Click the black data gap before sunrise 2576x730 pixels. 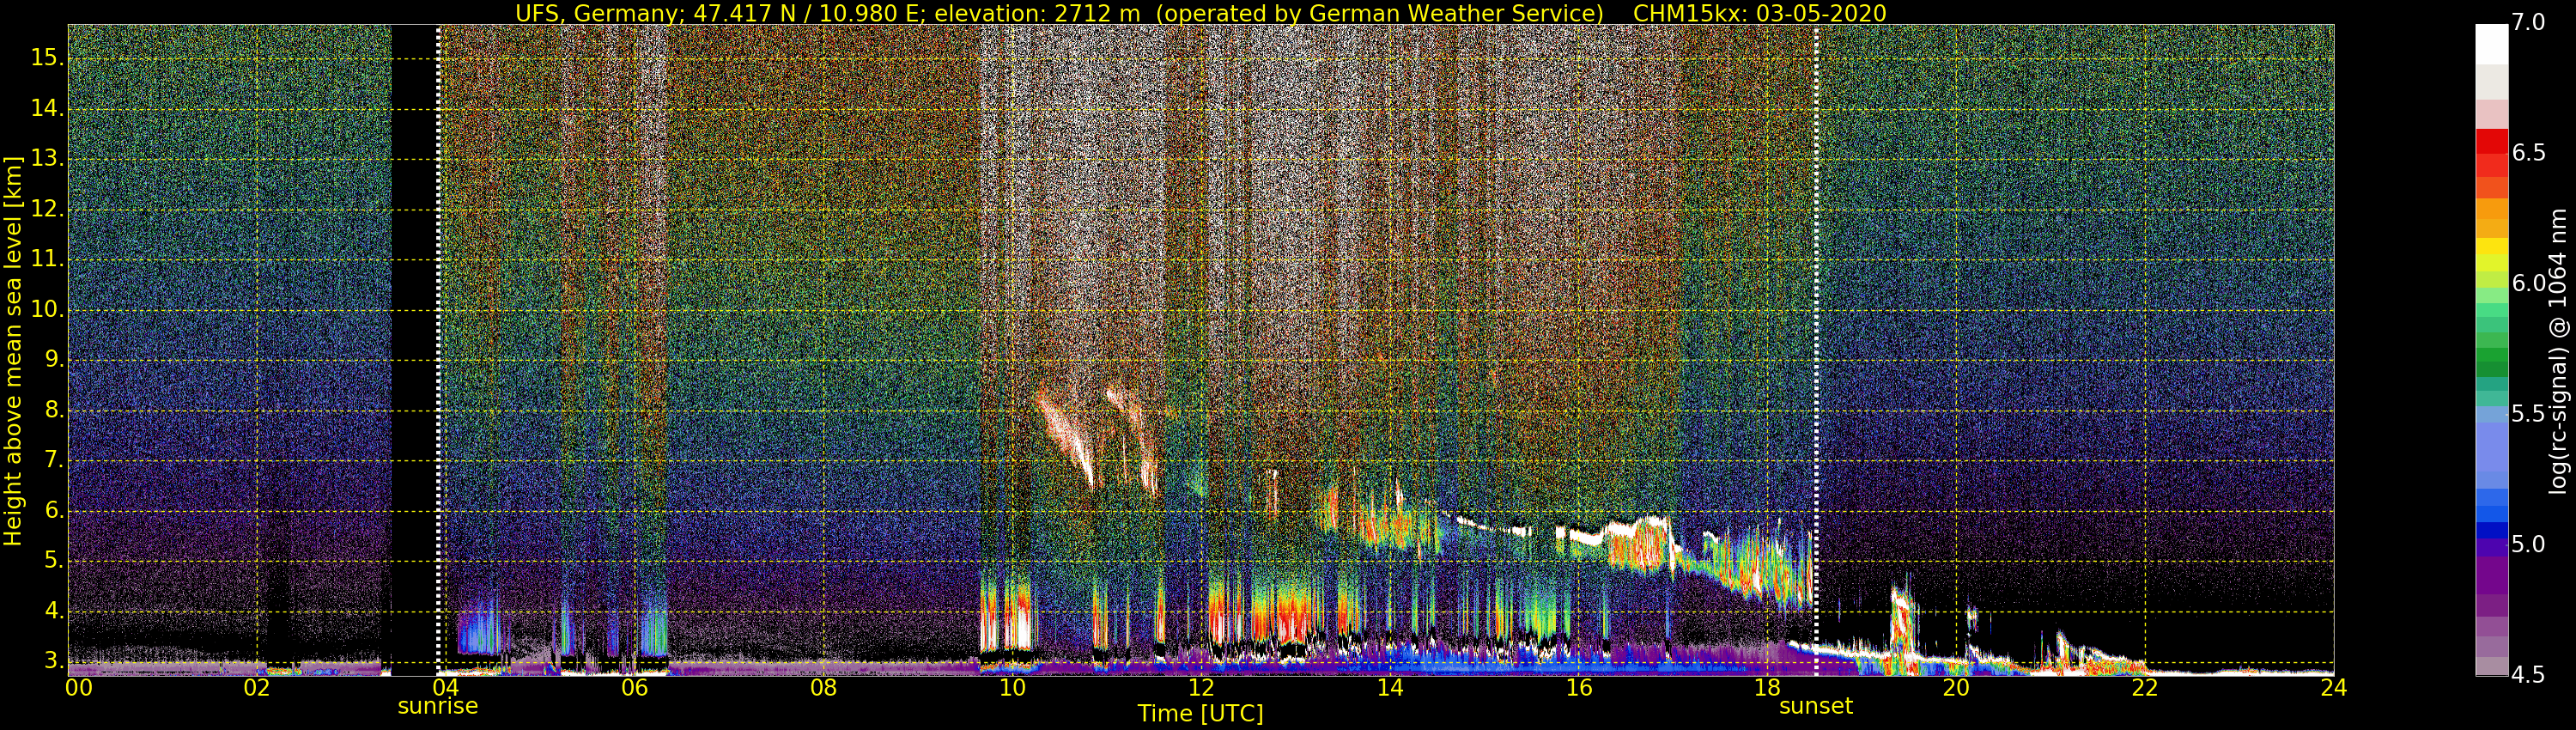(414, 350)
